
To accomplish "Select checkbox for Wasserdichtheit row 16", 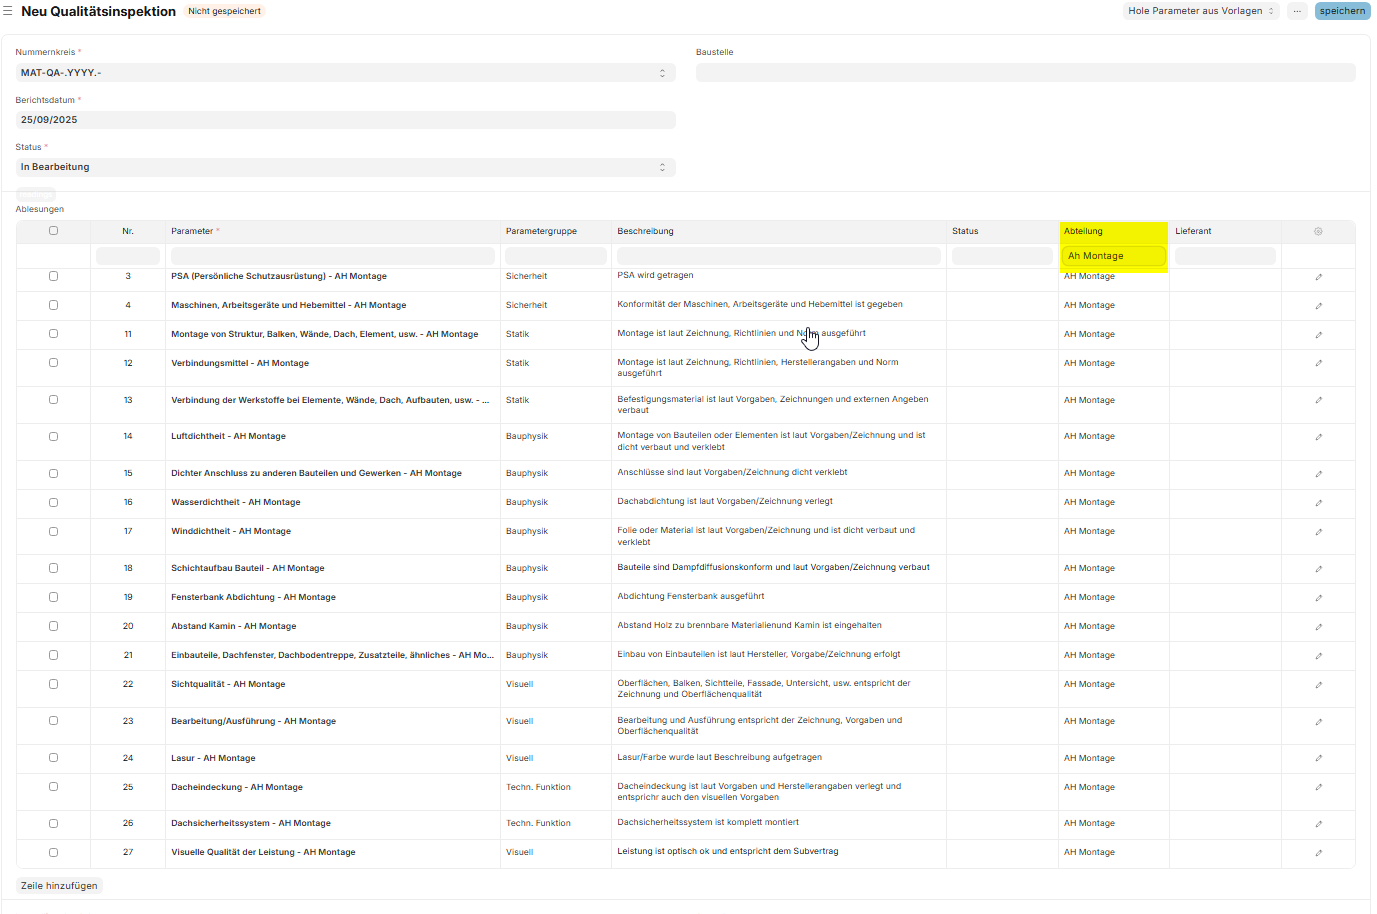I will (54, 502).
